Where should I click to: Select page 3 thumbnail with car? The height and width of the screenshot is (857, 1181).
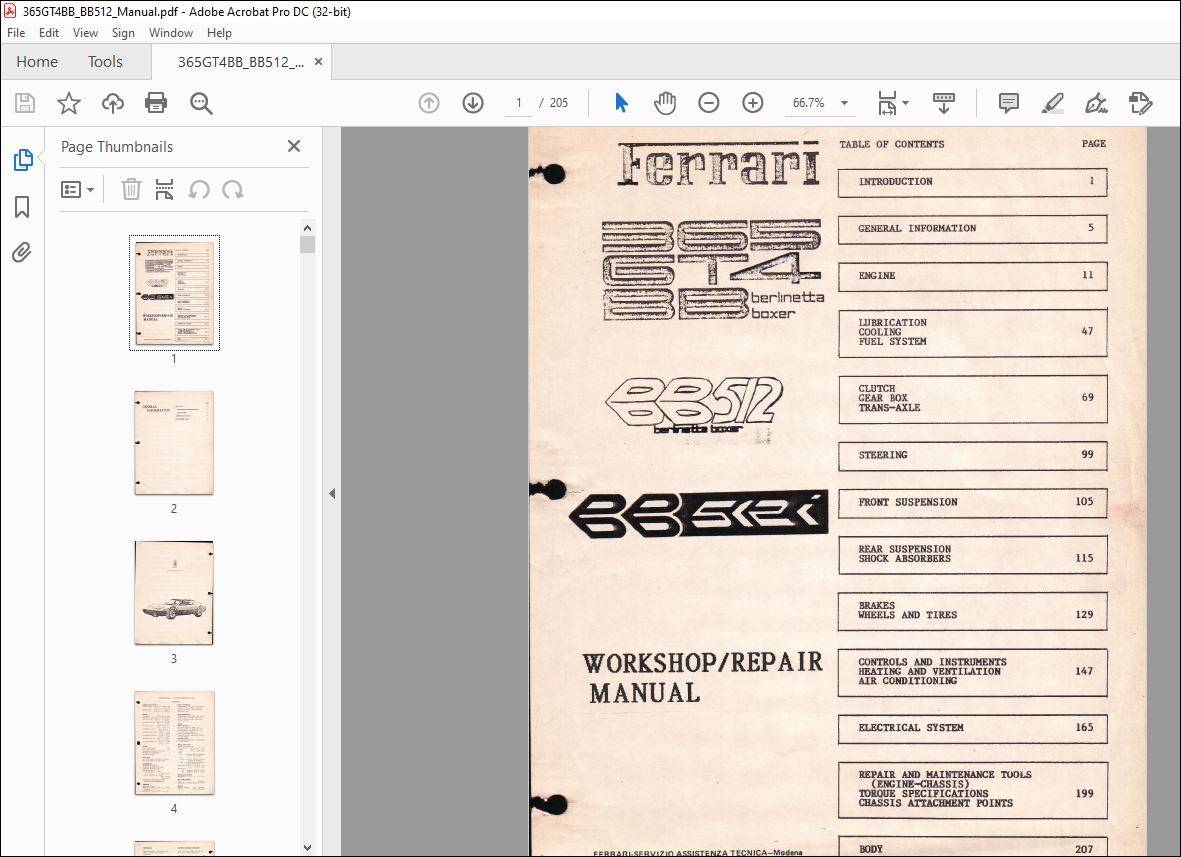174,593
